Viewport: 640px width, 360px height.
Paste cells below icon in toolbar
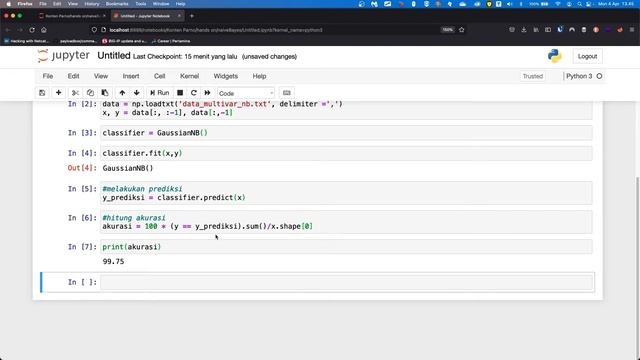105,93
